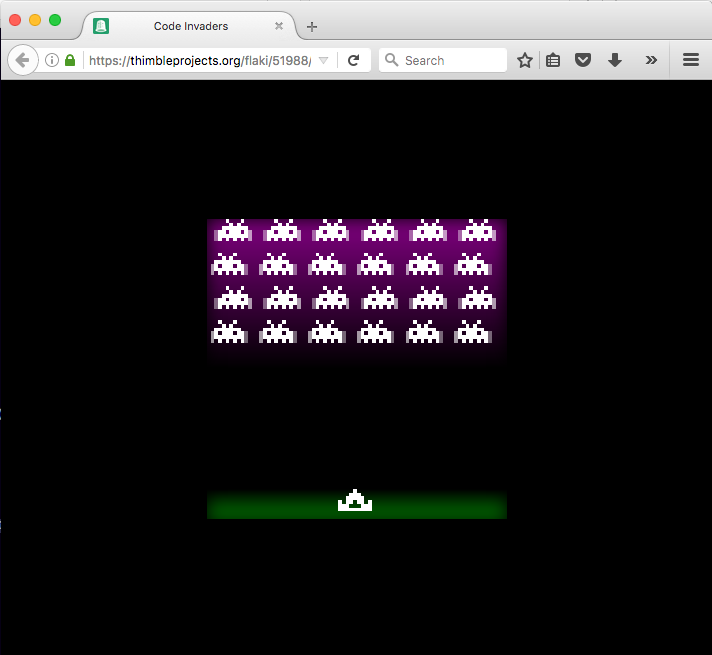This screenshot has width=712, height=655.
Task: Close the browser window (red button)
Action: pos(15,20)
